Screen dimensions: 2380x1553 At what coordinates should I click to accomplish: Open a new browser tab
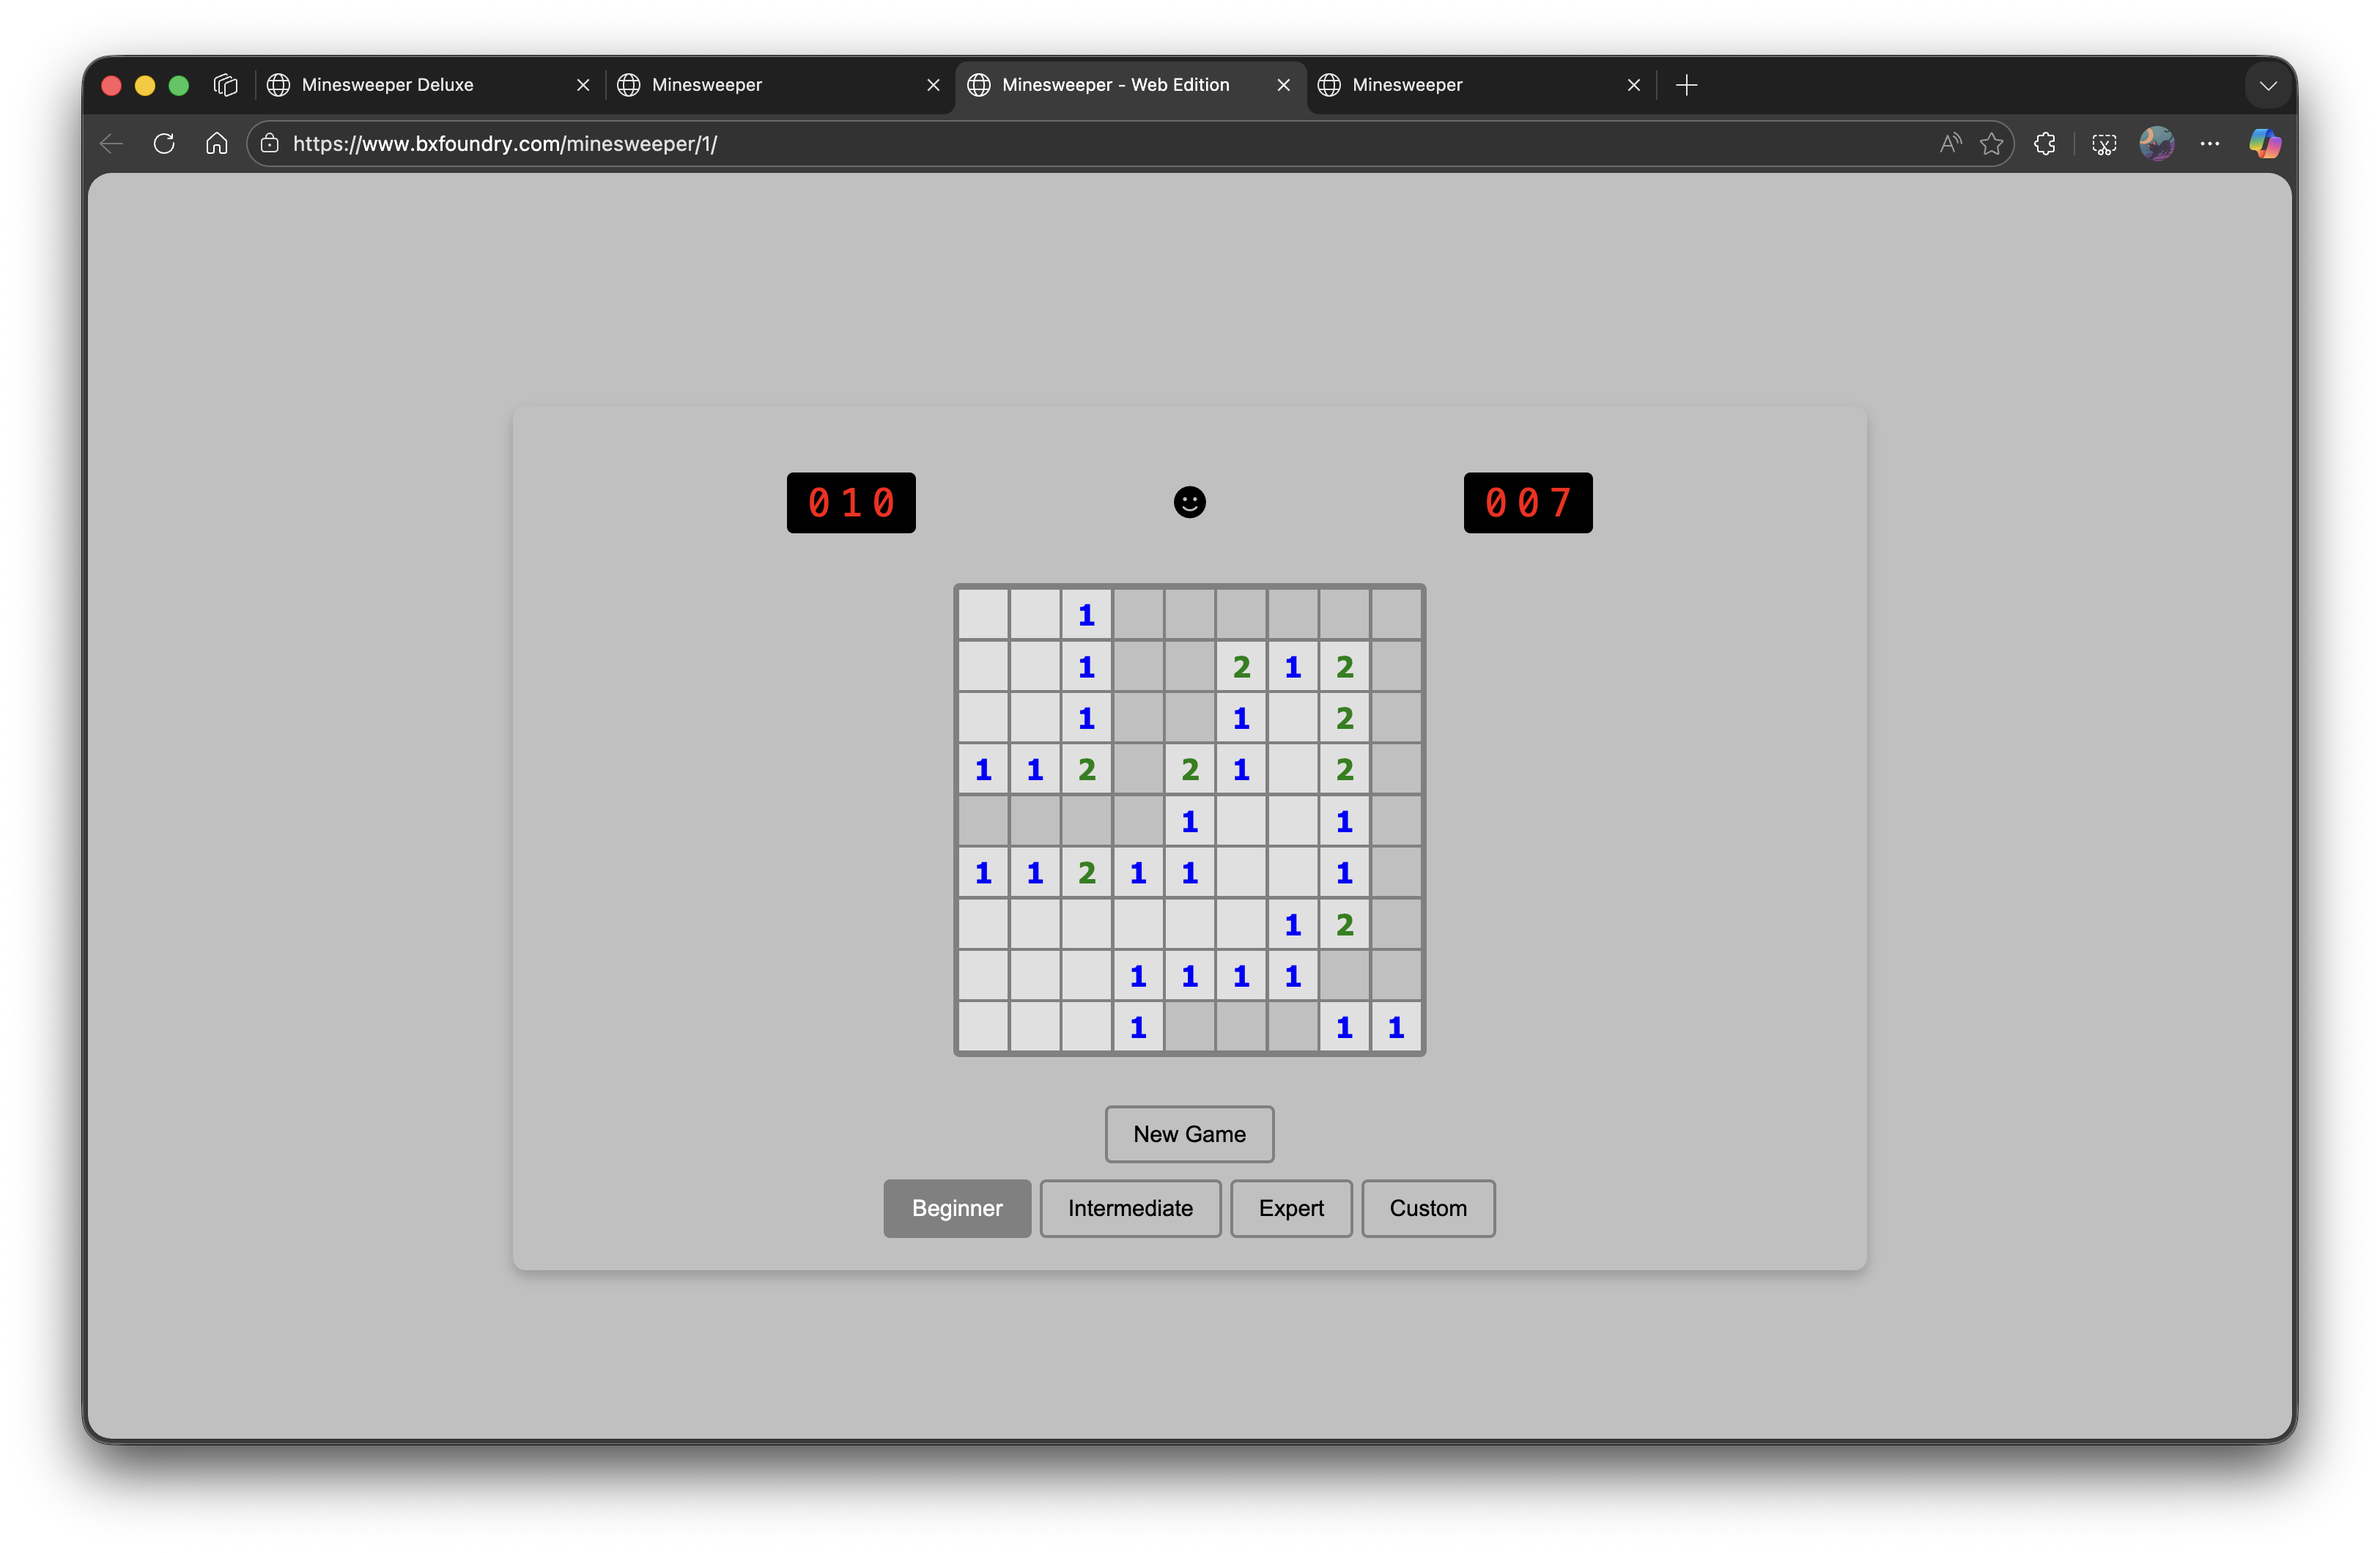pyautogui.click(x=1686, y=85)
